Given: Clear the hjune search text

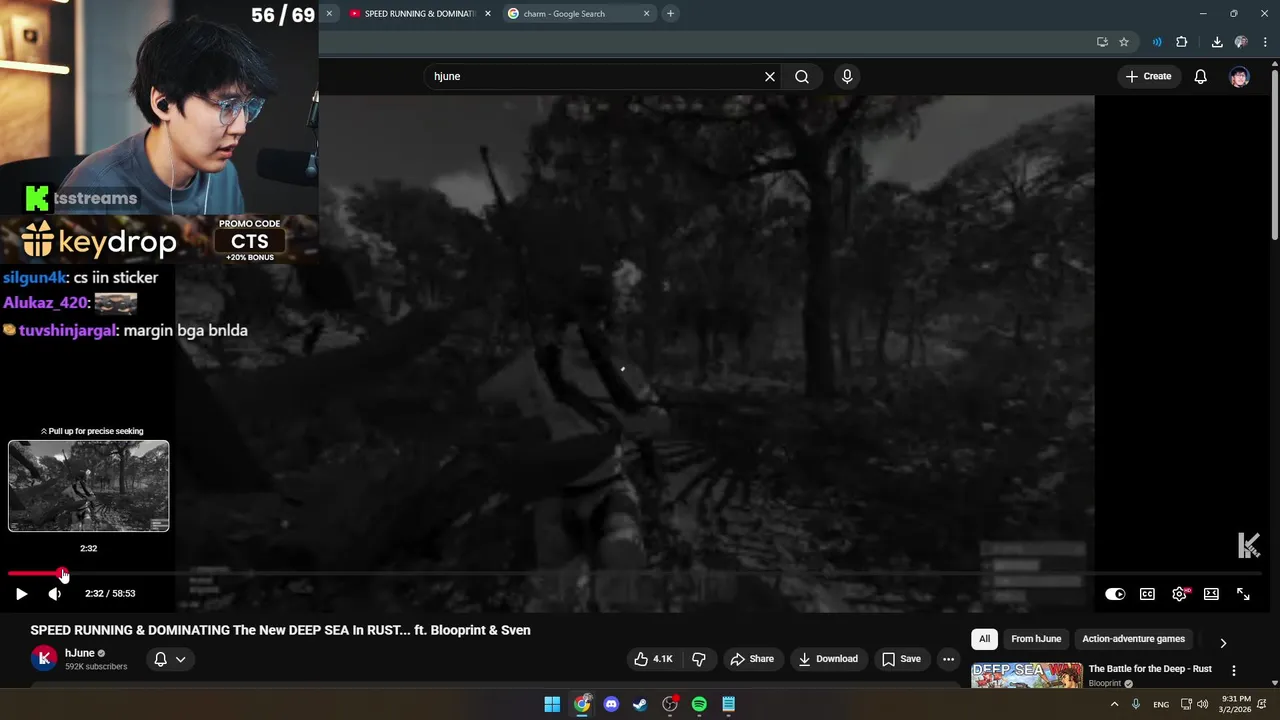Looking at the screenshot, I should click(x=770, y=76).
